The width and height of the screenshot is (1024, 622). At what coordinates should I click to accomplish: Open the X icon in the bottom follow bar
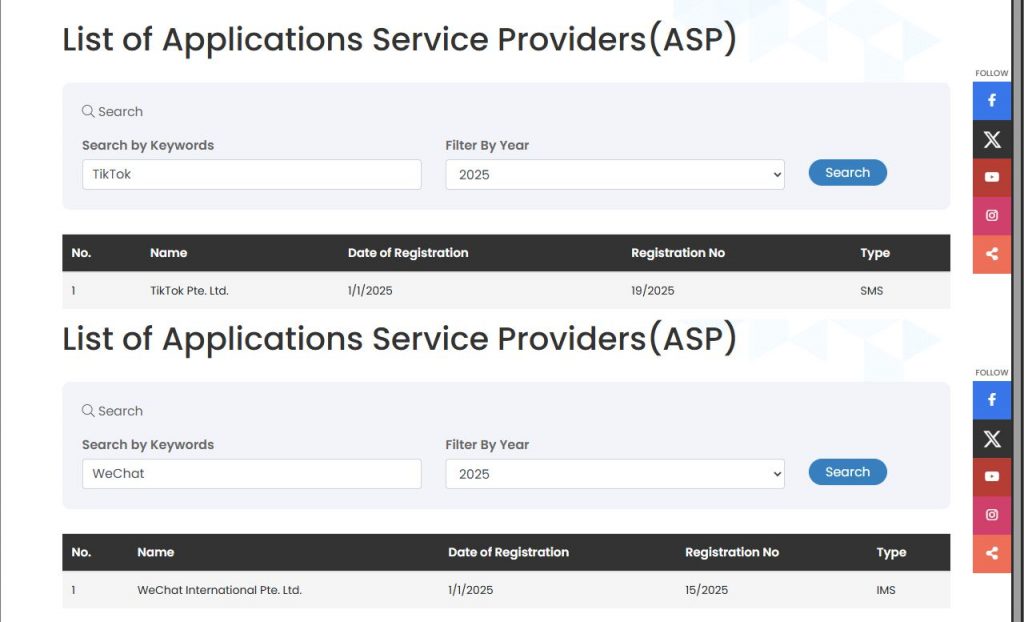pos(991,438)
